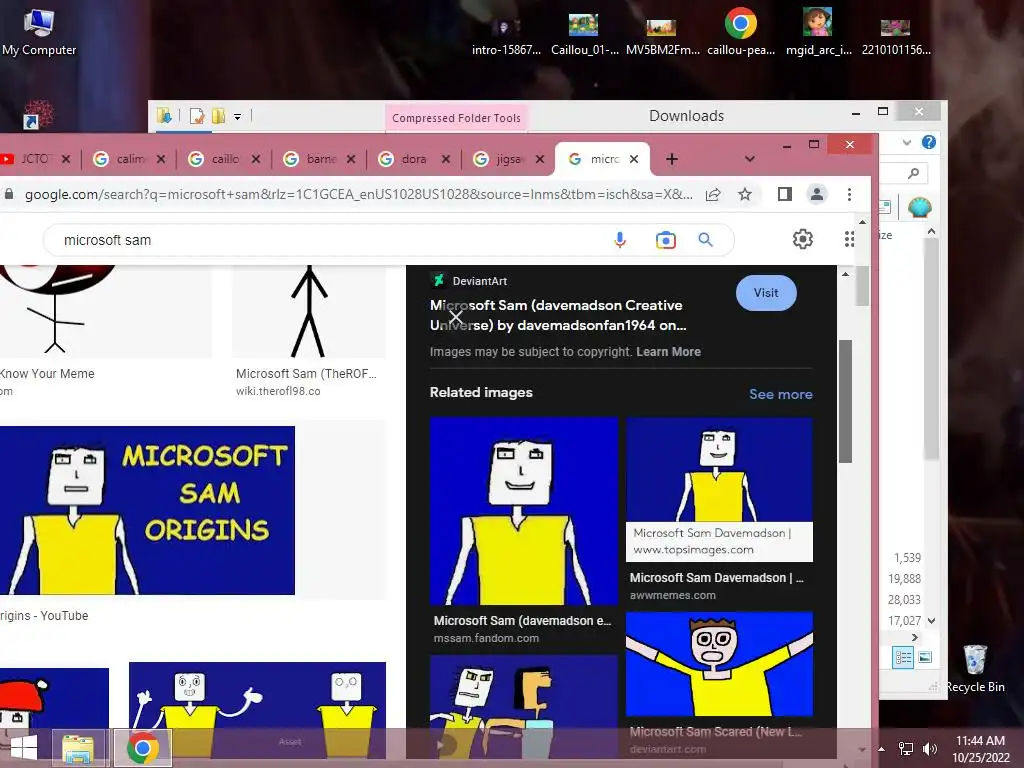Select mgid_arc_i desktop image file
Image resolution: width=1024 pixels, height=768 pixels.
coord(818,31)
